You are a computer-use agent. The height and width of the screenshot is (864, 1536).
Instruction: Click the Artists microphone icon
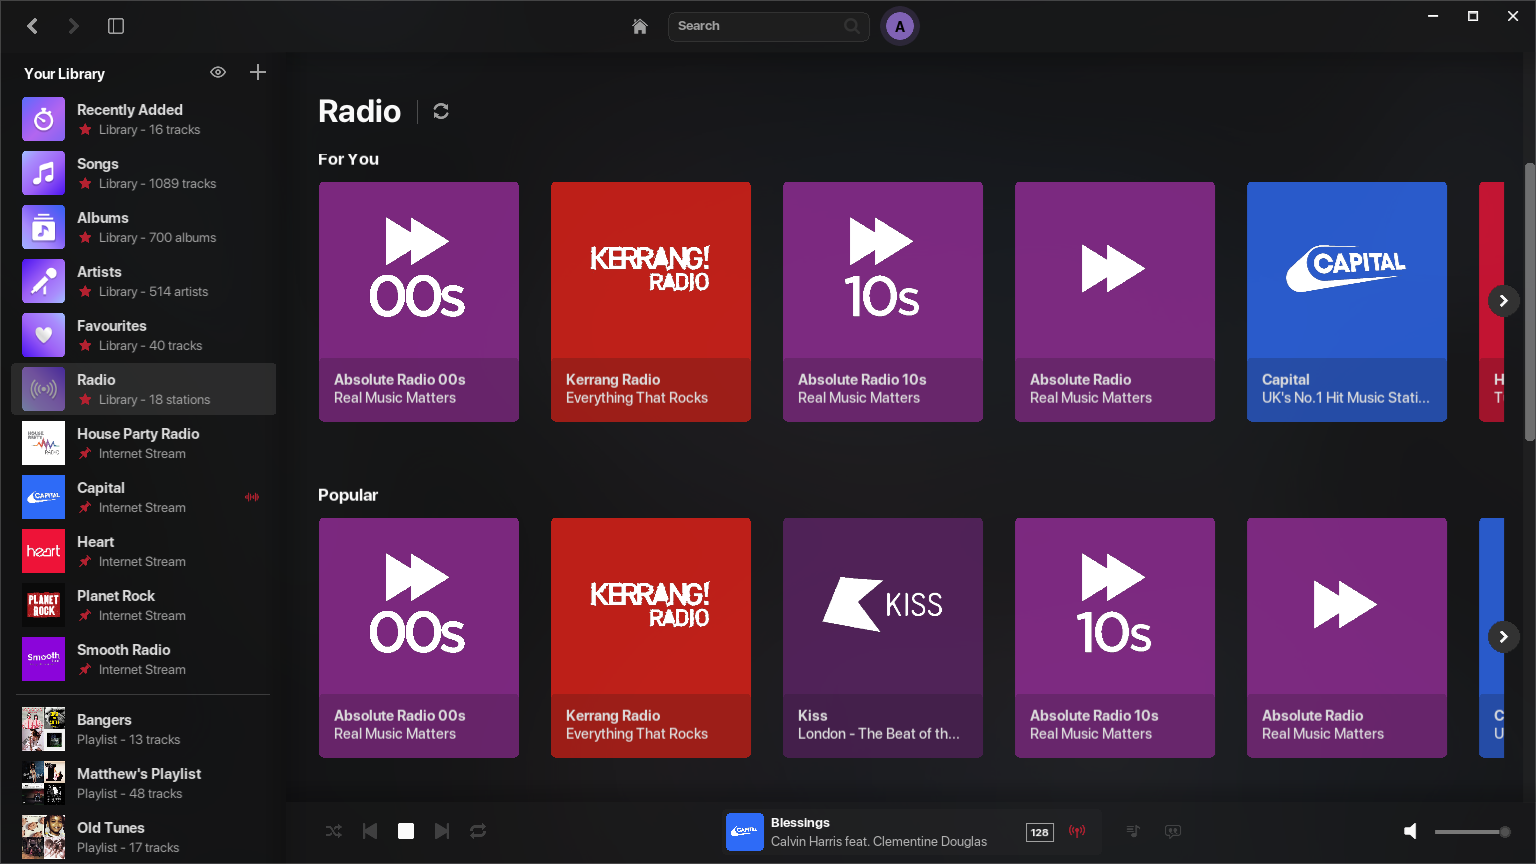44,281
